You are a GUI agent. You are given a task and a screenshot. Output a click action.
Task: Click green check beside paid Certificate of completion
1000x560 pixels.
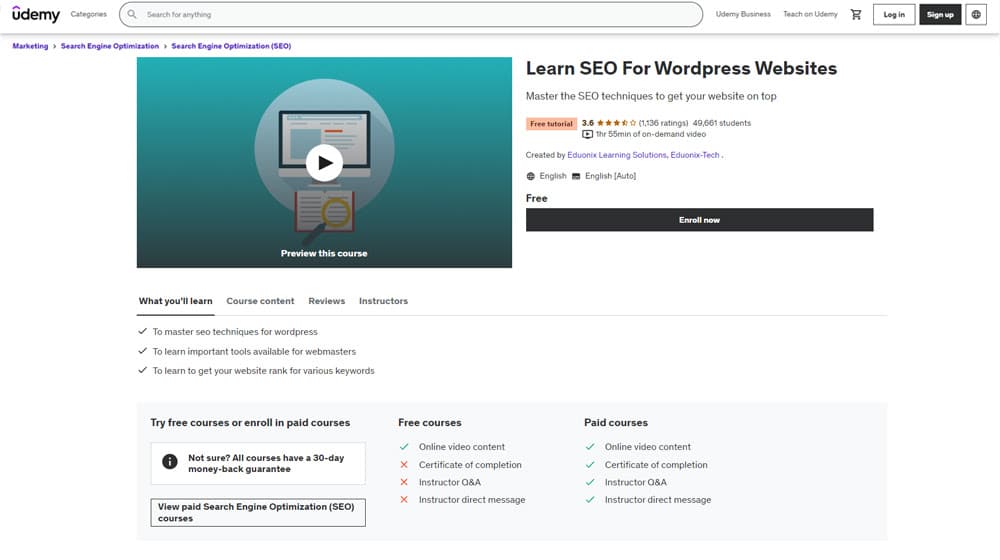590,465
